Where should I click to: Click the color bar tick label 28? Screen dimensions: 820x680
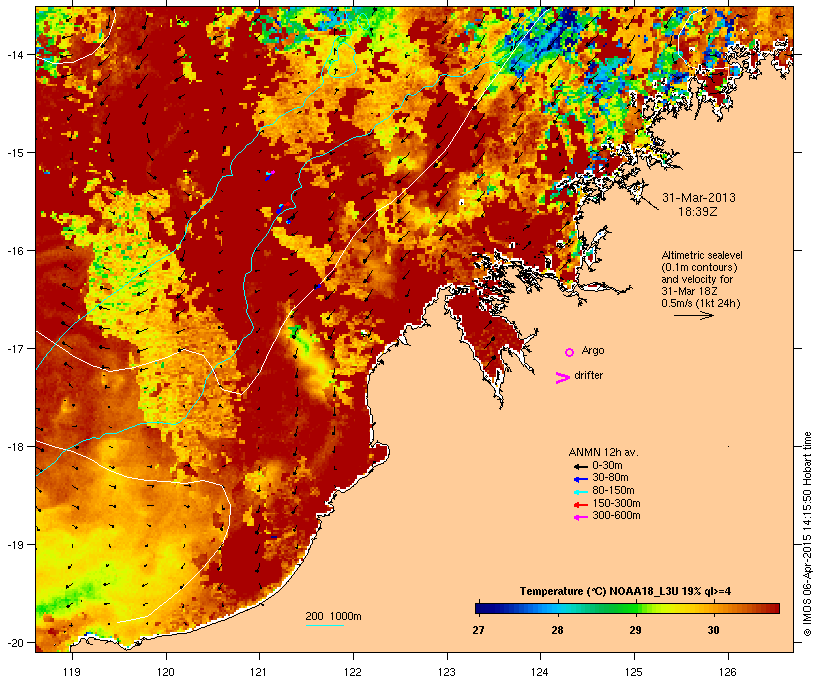coord(557,630)
